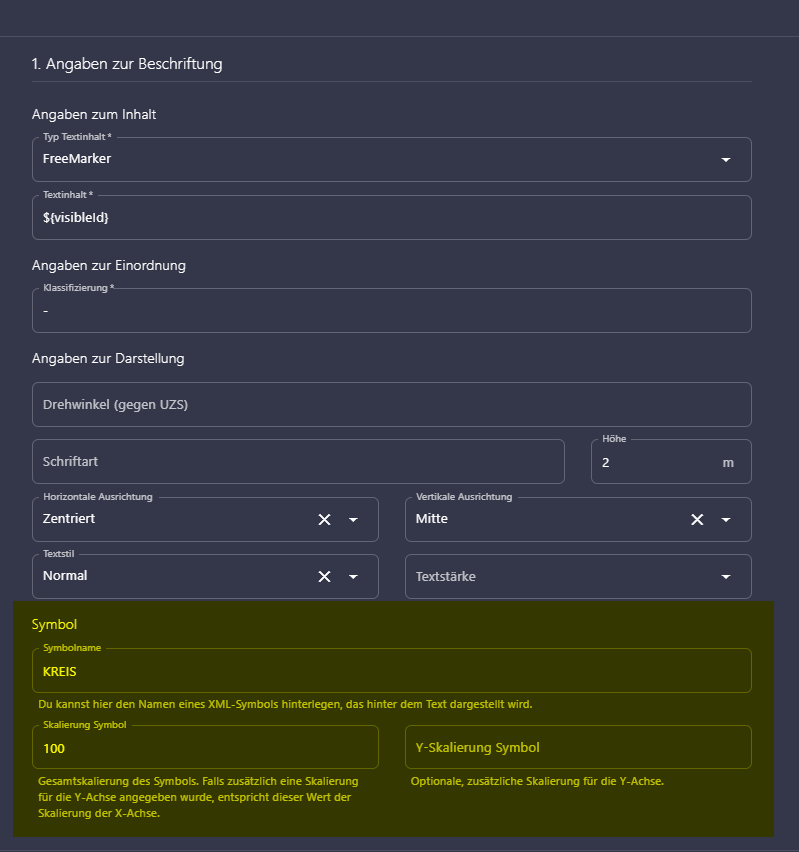Open the Textstil dropdown menu
The image size is (799, 852).
click(352, 576)
